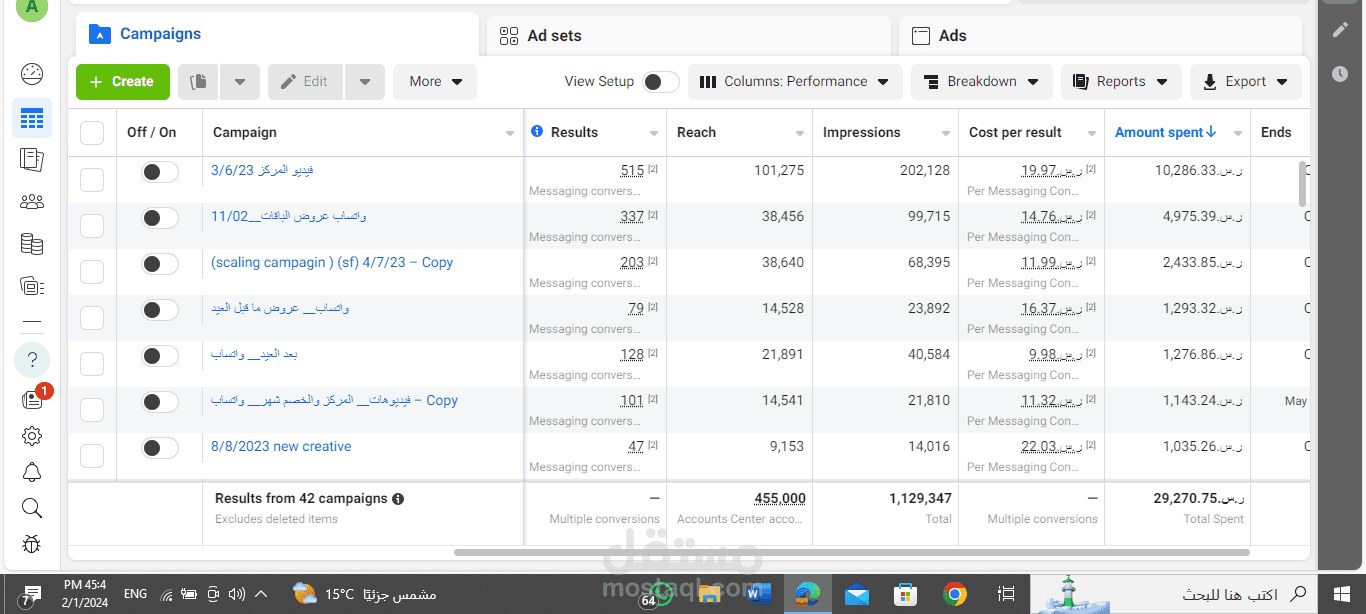Open the More actions dropdown
This screenshot has width=1366, height=614.
click(x=435, y=82)
